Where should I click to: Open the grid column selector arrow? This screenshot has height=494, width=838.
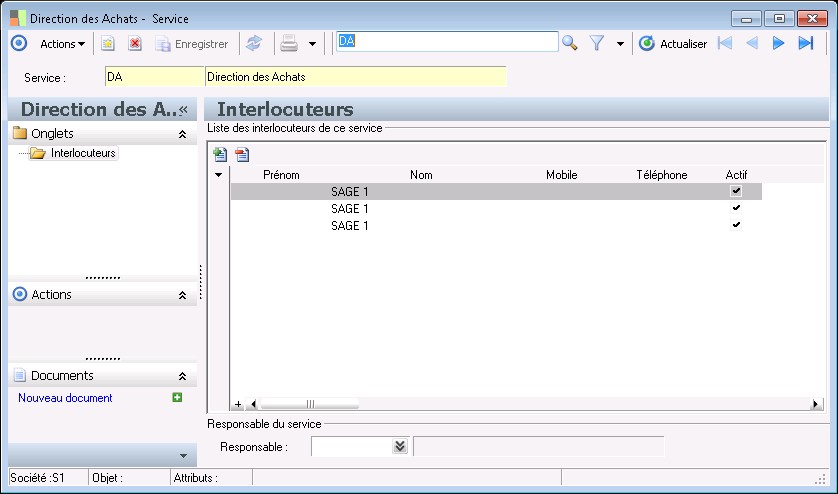coord(219,175)
